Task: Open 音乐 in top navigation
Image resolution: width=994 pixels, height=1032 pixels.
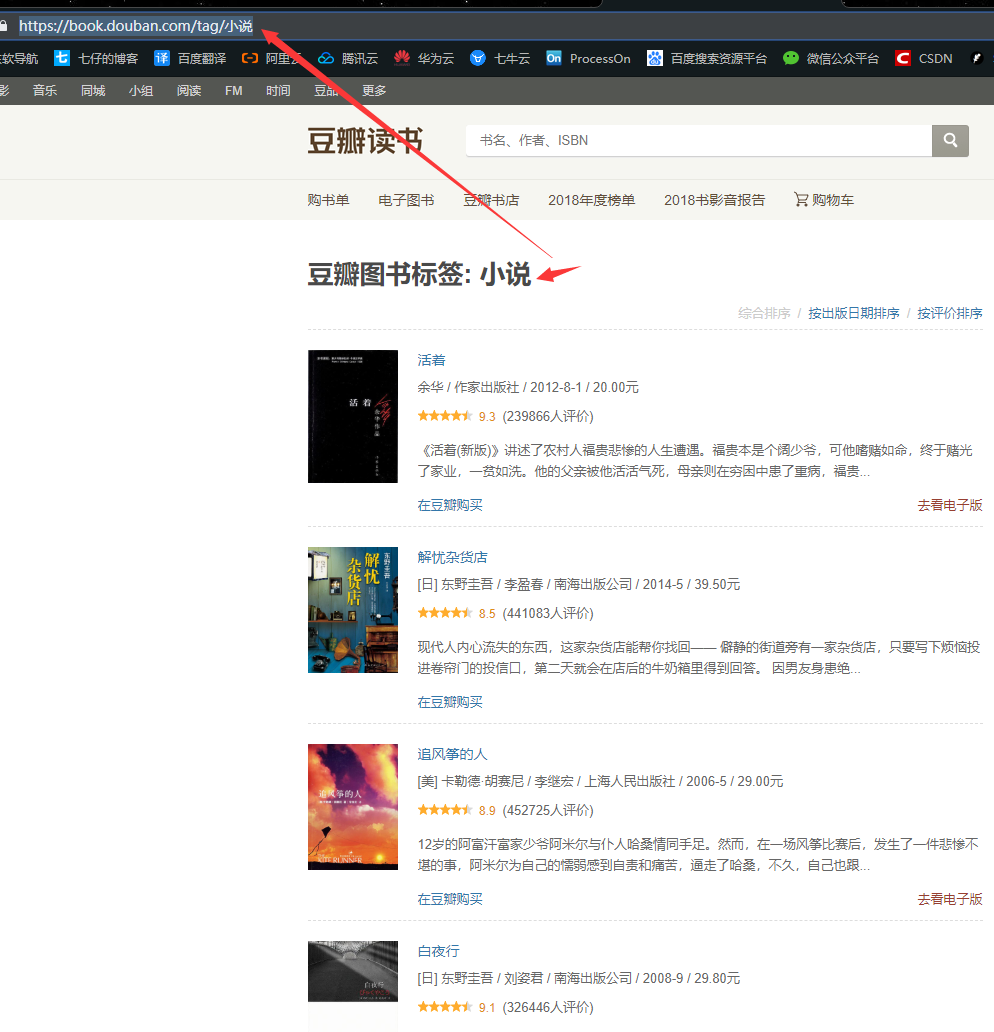Action: click(x=45, y=90)
